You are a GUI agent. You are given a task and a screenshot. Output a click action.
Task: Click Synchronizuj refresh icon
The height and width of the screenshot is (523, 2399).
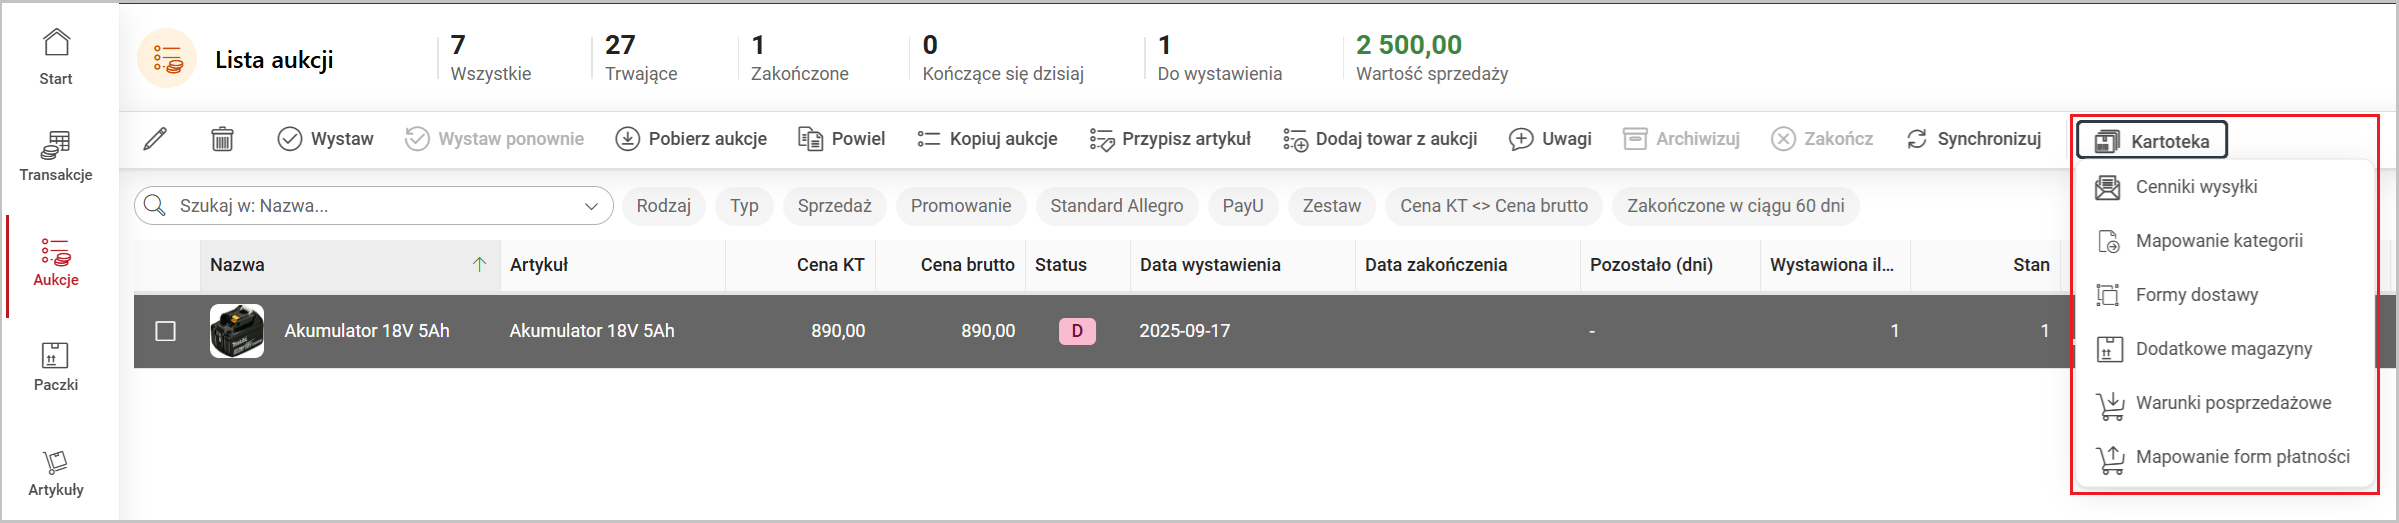click(x=1916, y=139)
